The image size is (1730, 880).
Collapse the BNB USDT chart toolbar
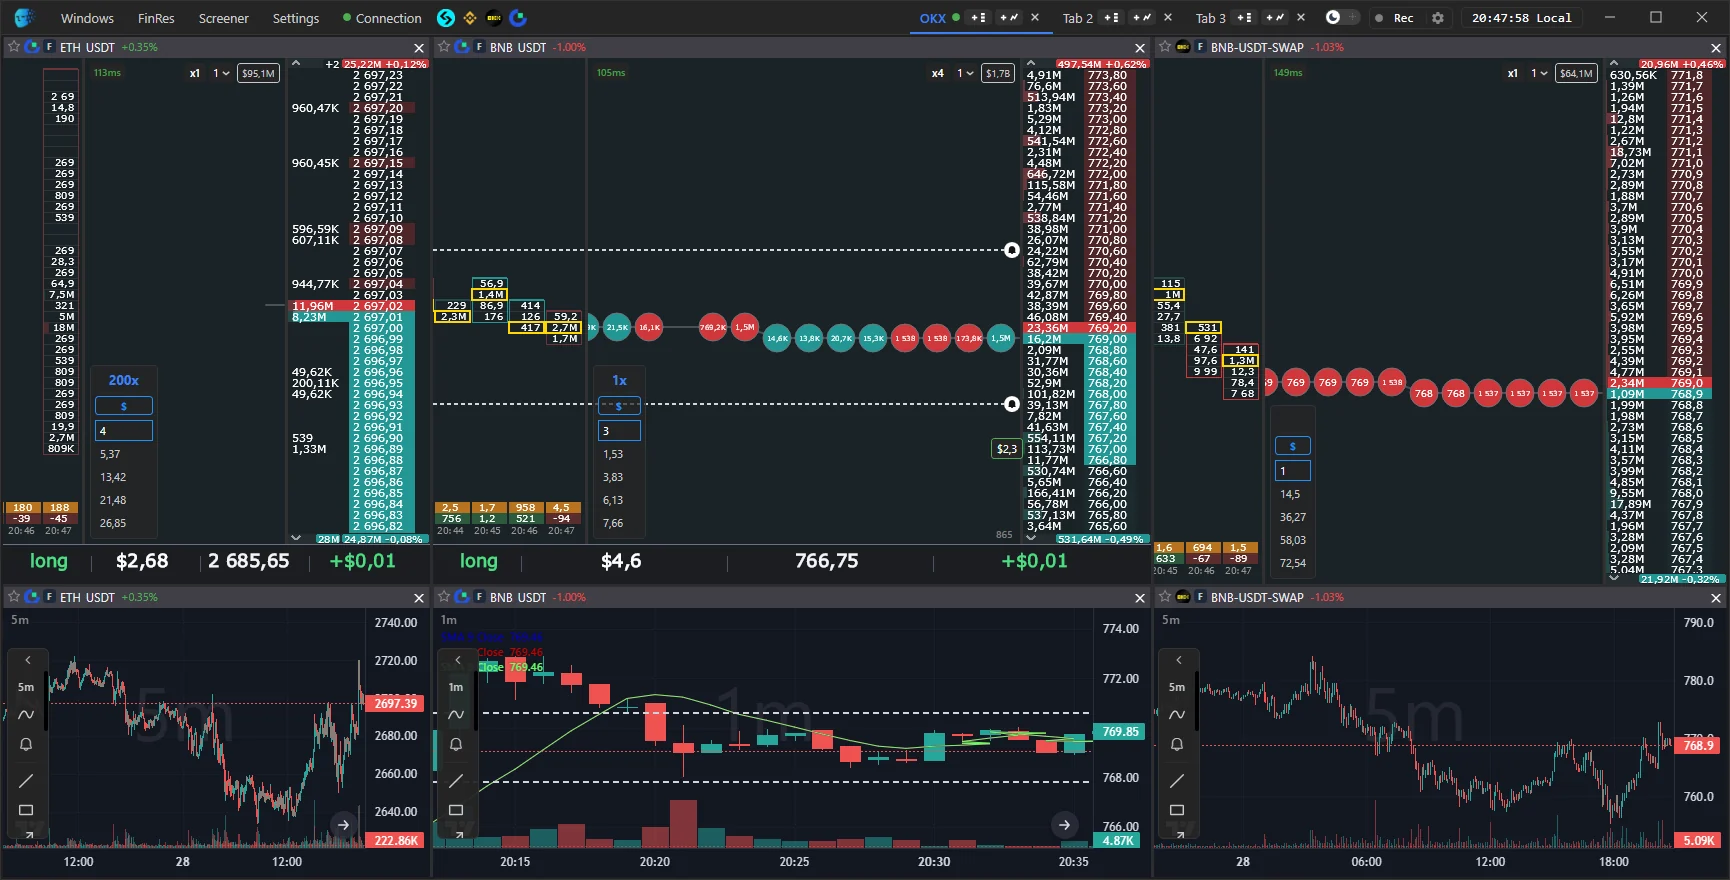[x=457, y=660]
